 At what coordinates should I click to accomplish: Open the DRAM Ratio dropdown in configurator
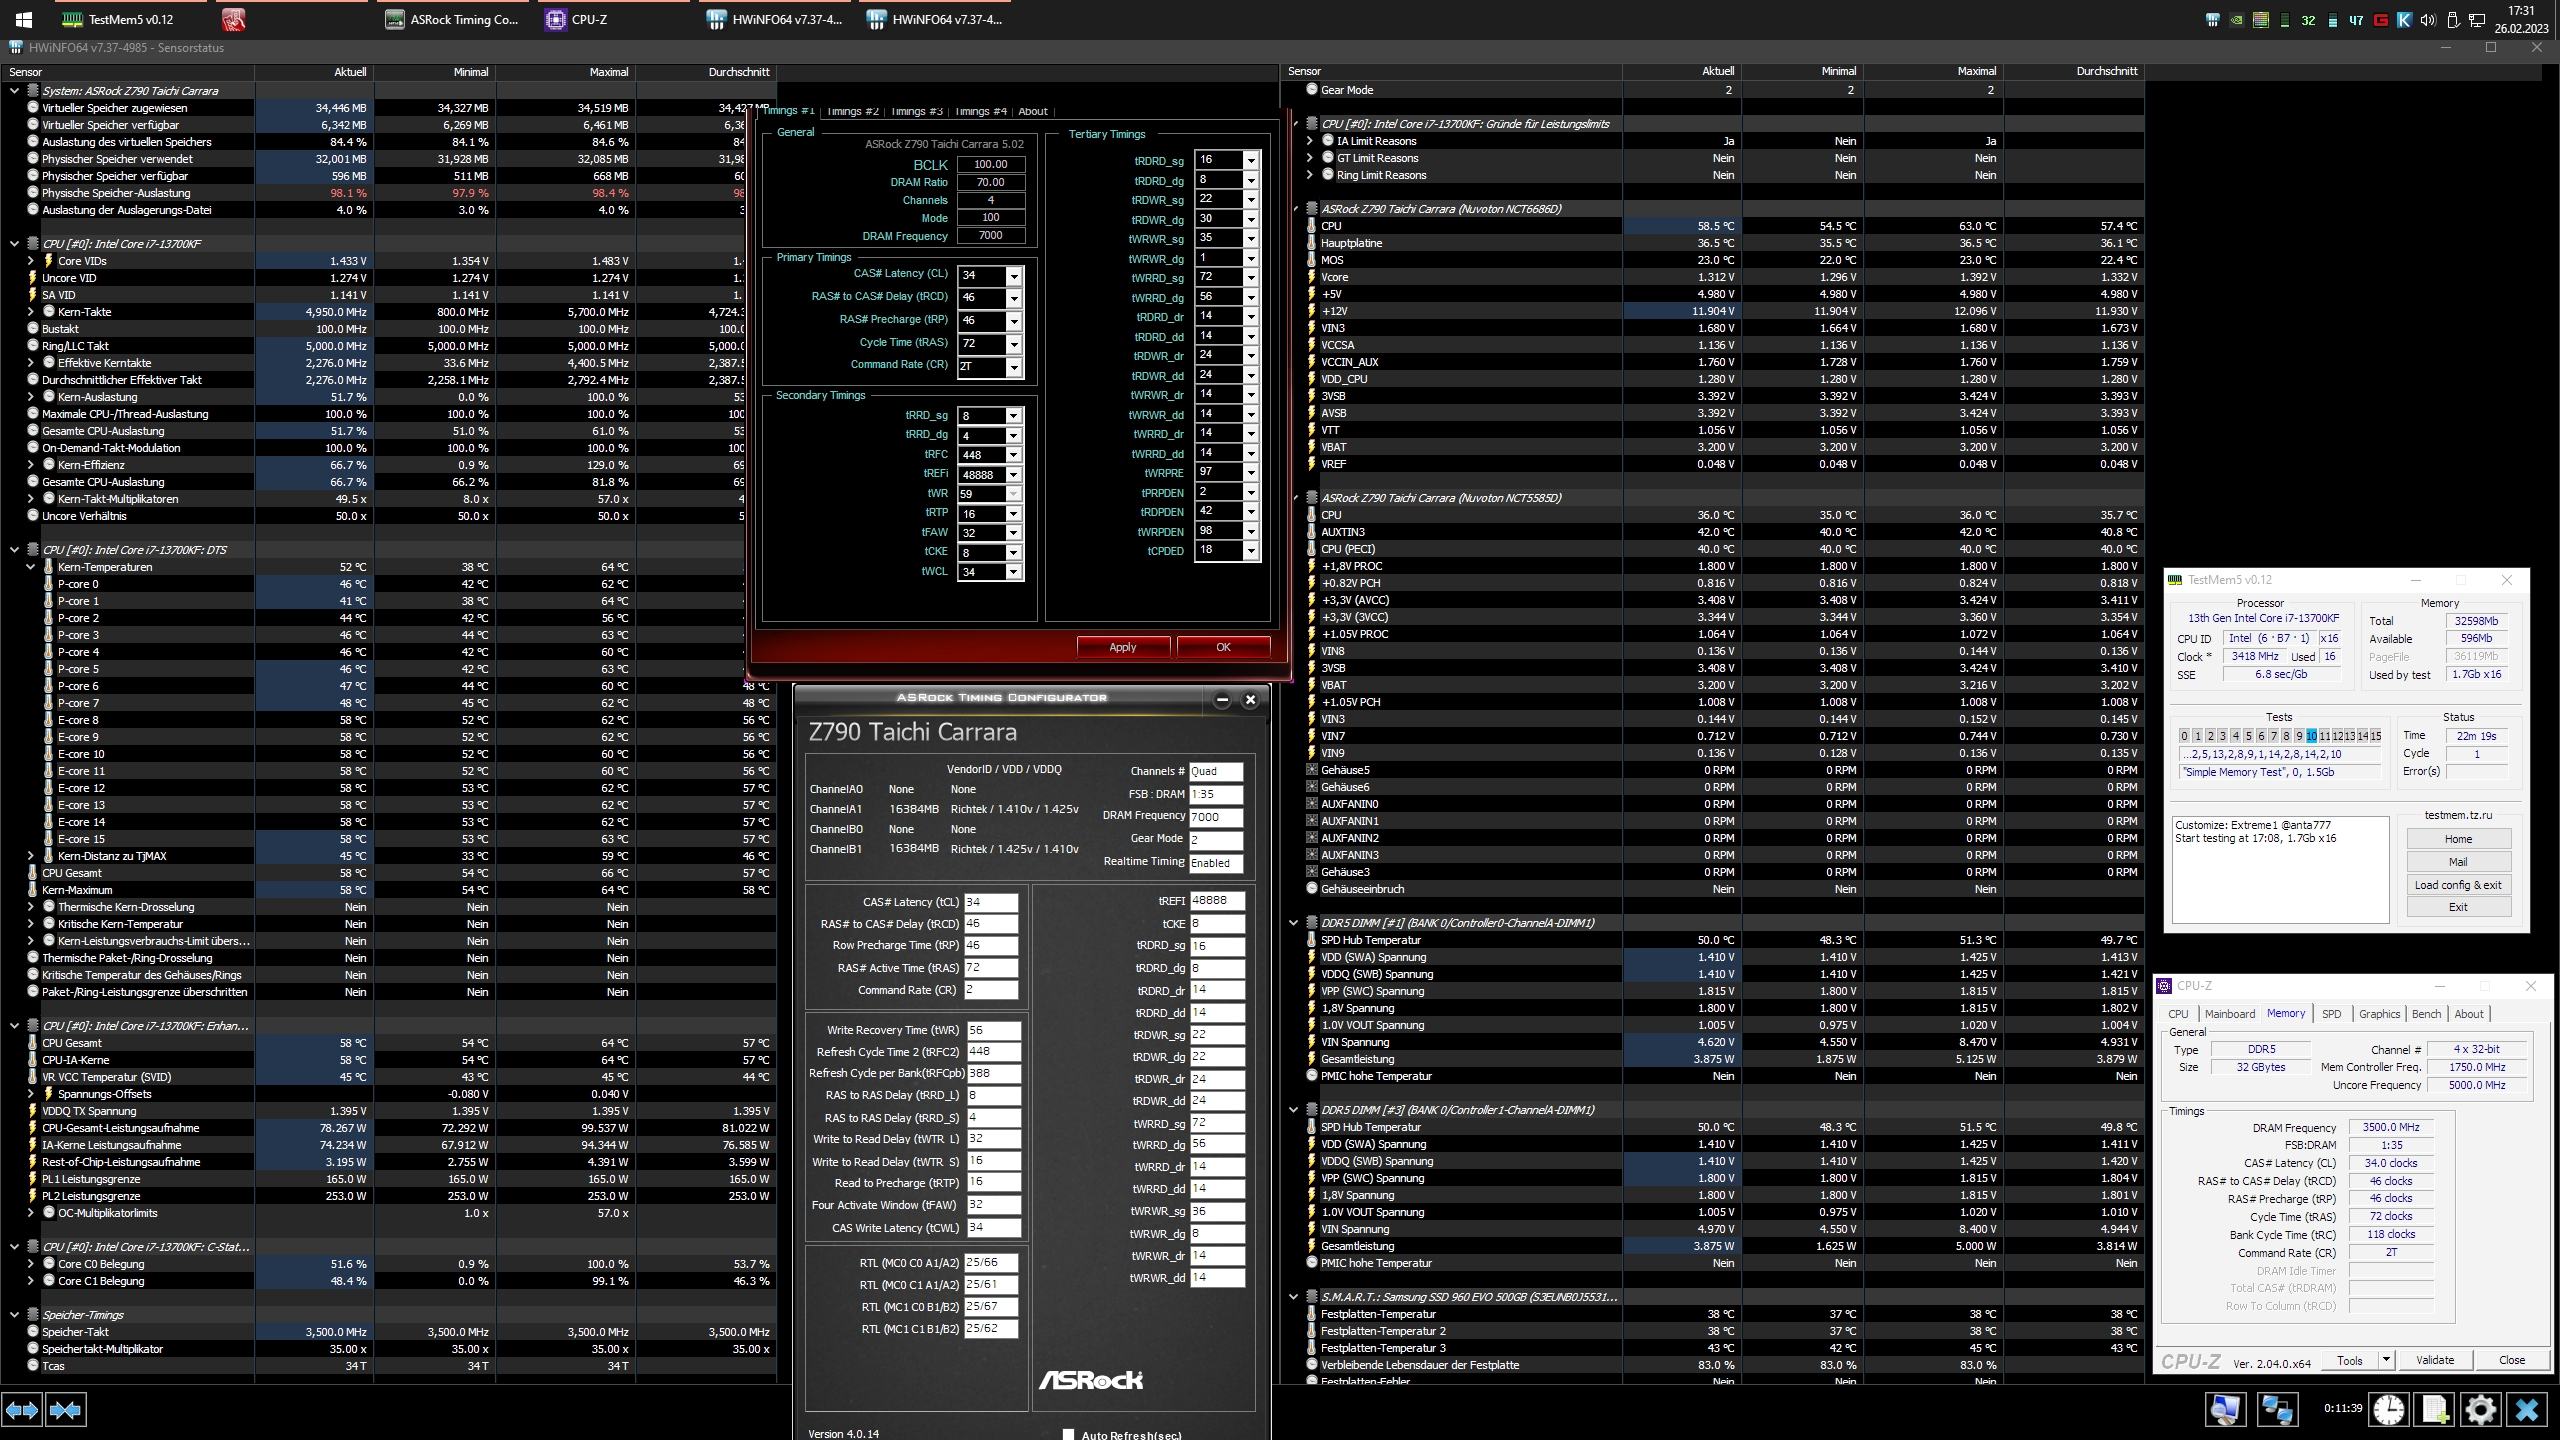tap(990, 181)
